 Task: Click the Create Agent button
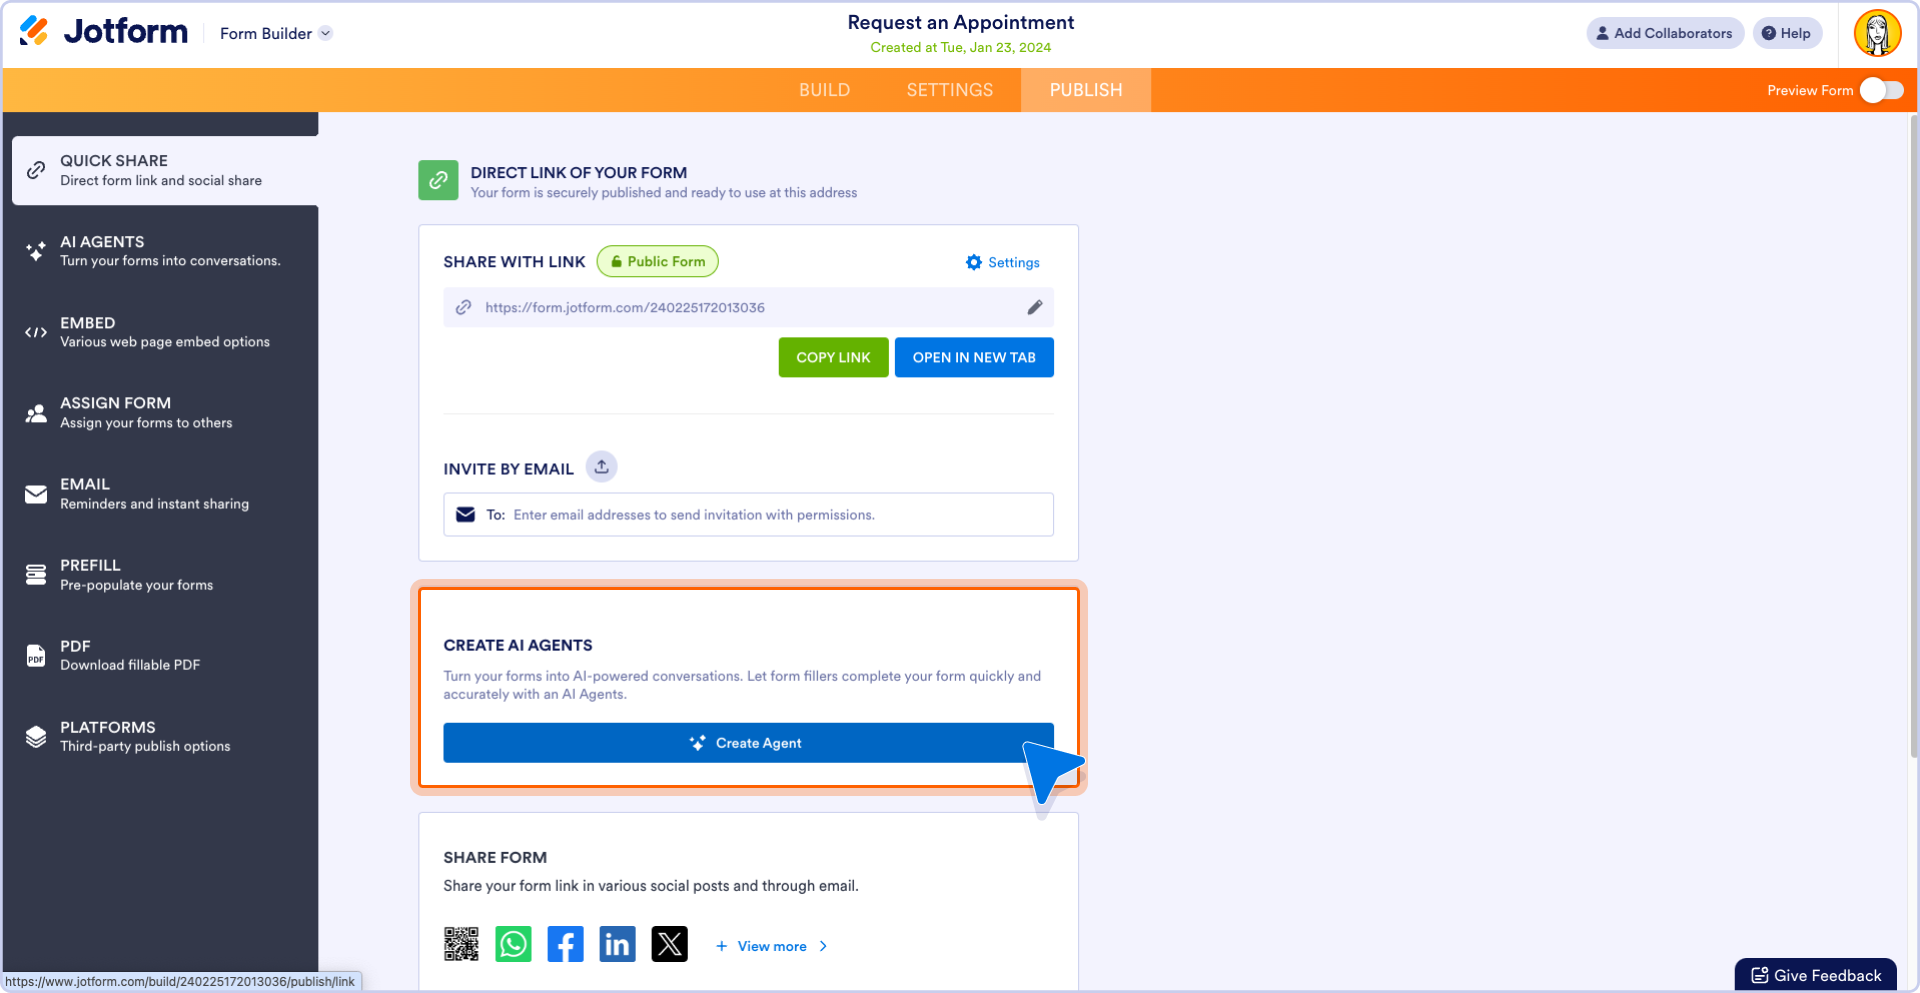click(x=748, y=743)
